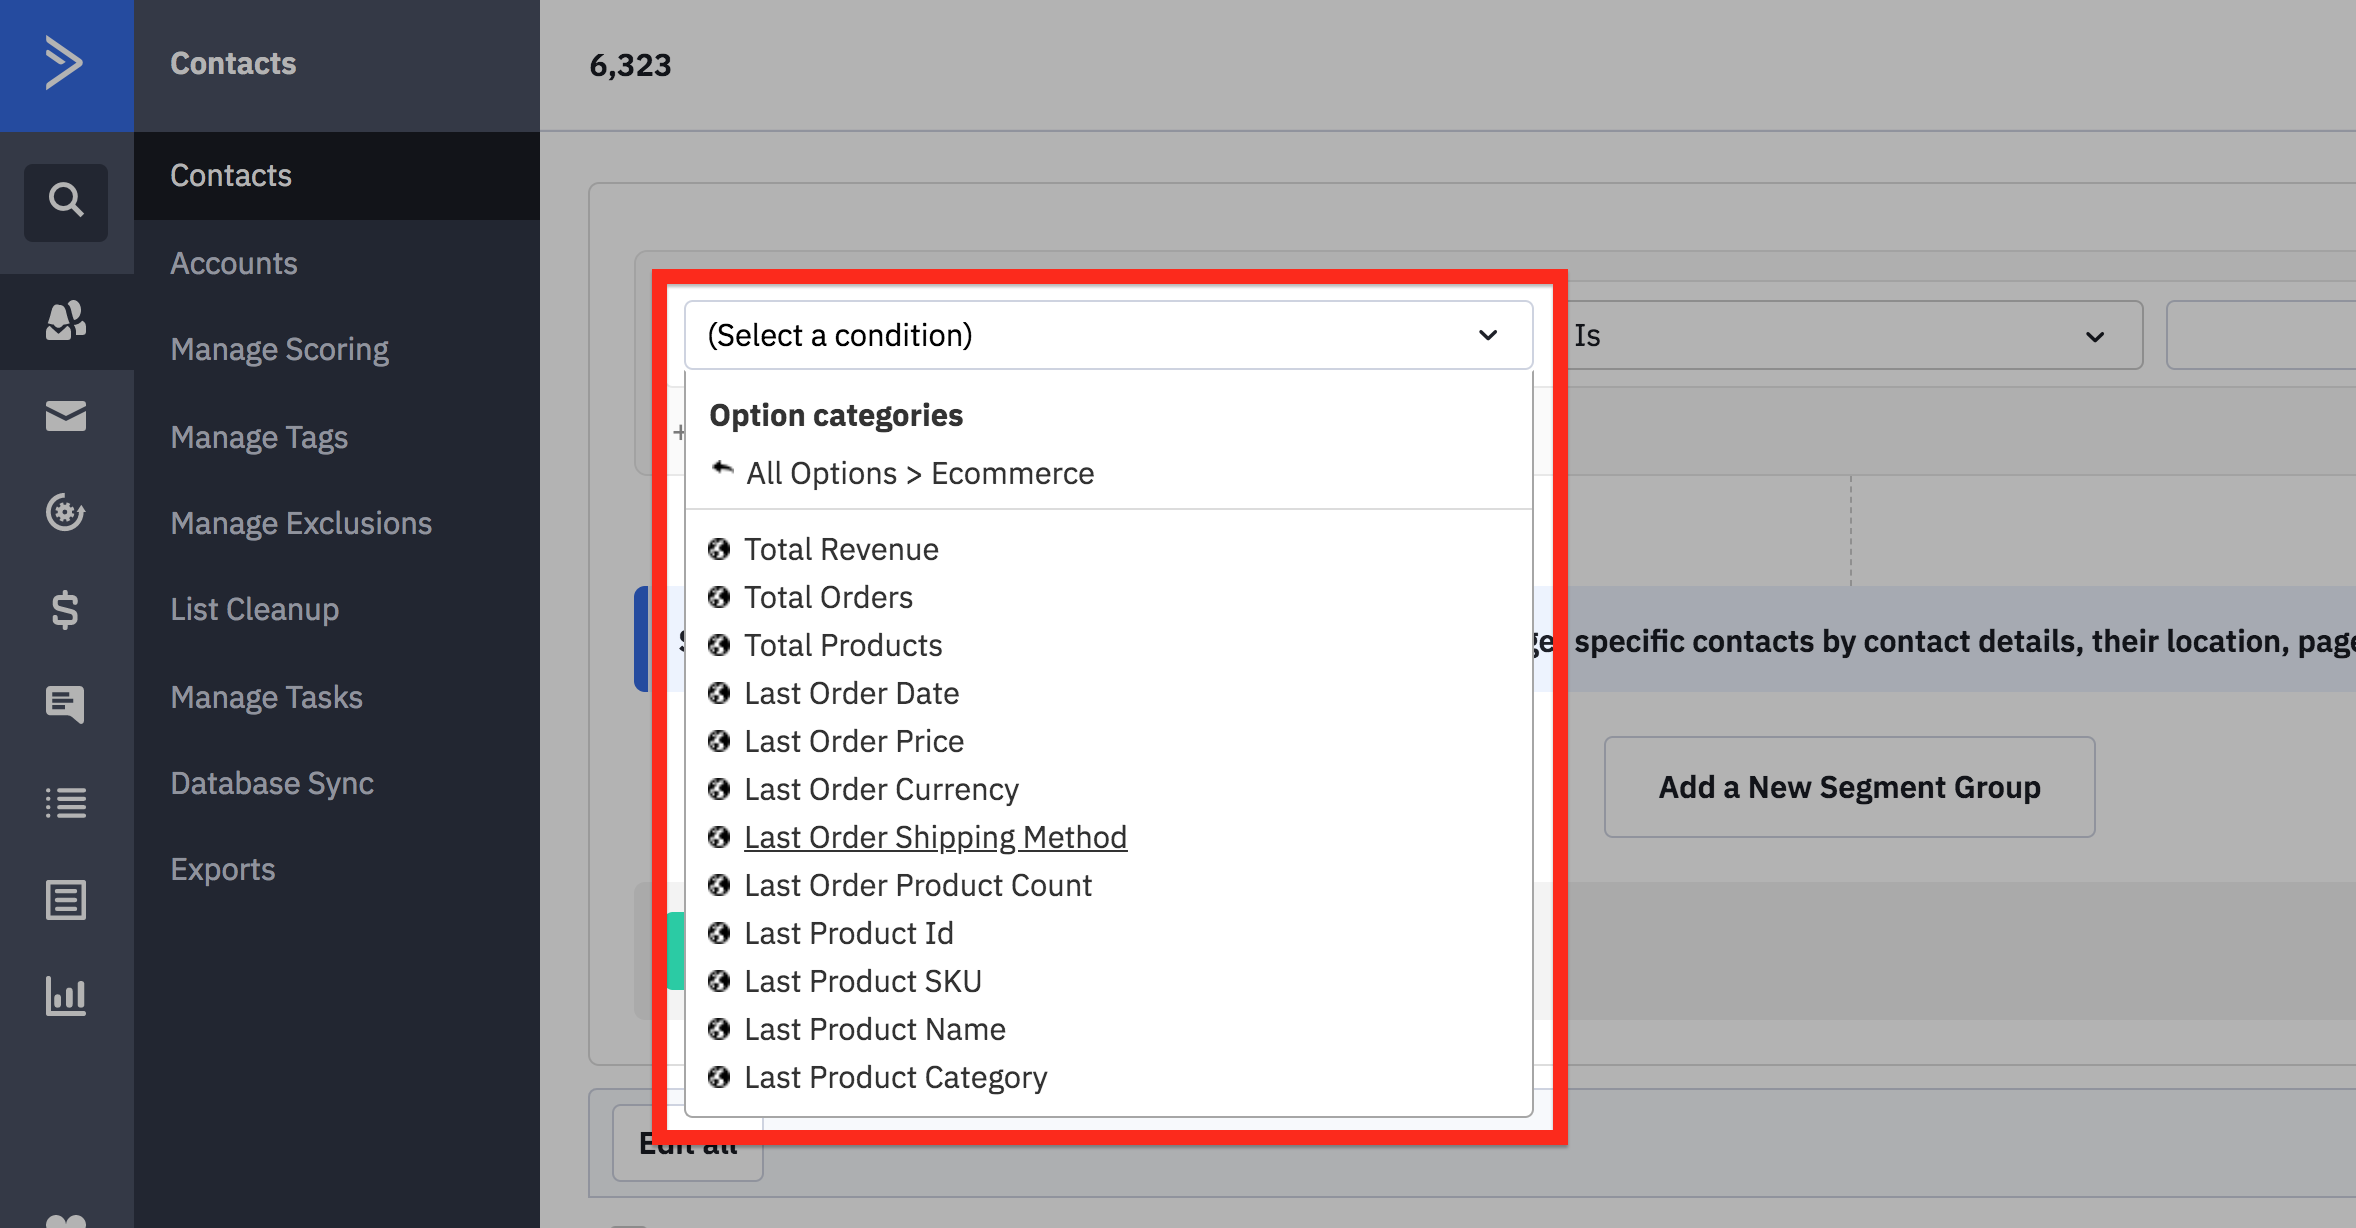Open the Reports bar chart icon
The height and width of the screenshot is (1228, 2356).
click(x=66, y=996)
